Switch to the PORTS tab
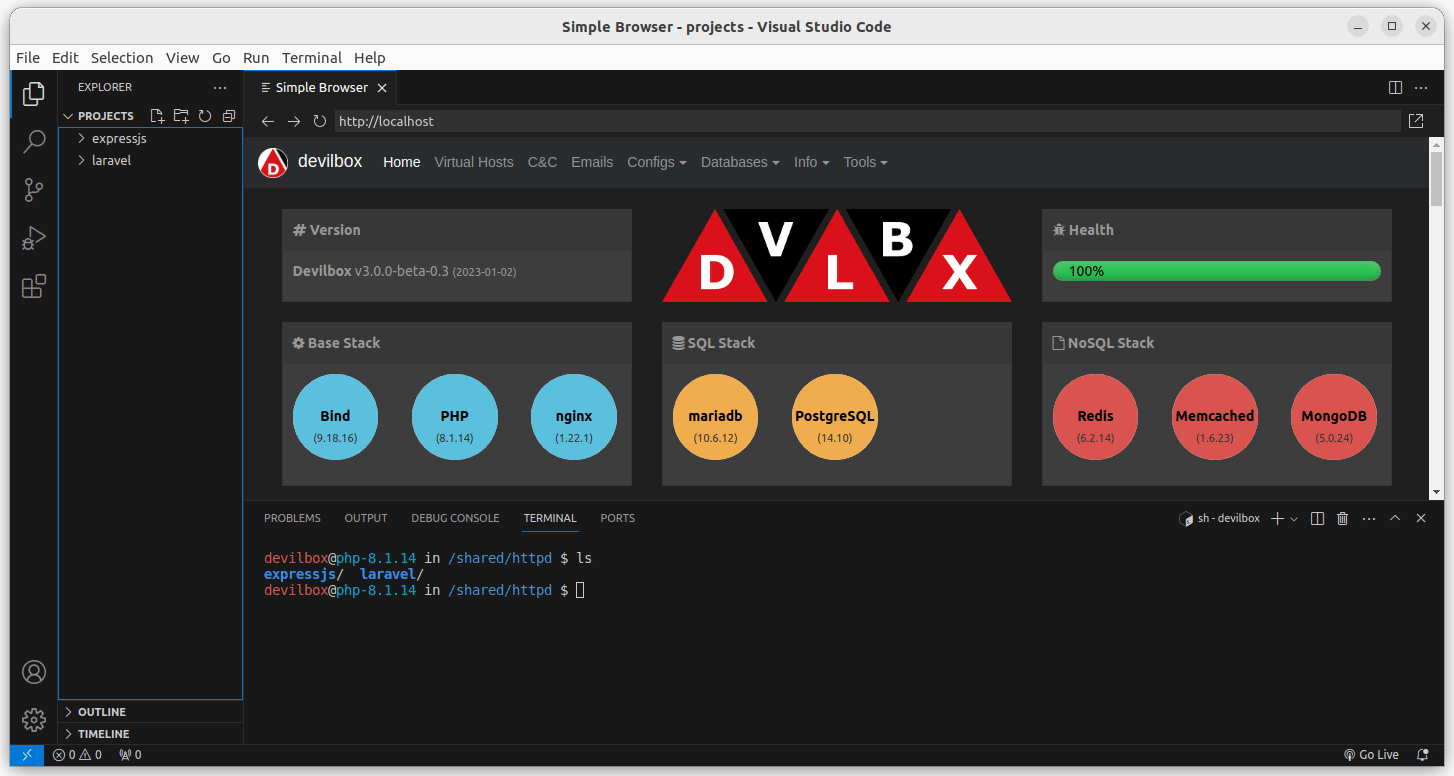This screenshot has height=776, width=1454. (617, 518)
